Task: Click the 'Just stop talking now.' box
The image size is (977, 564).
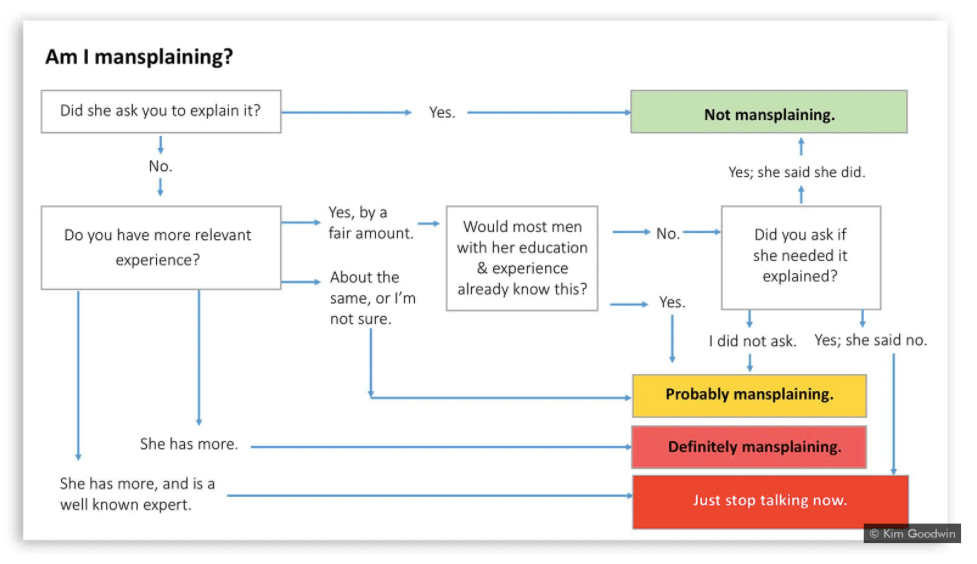Action: (x=769, y=500)
